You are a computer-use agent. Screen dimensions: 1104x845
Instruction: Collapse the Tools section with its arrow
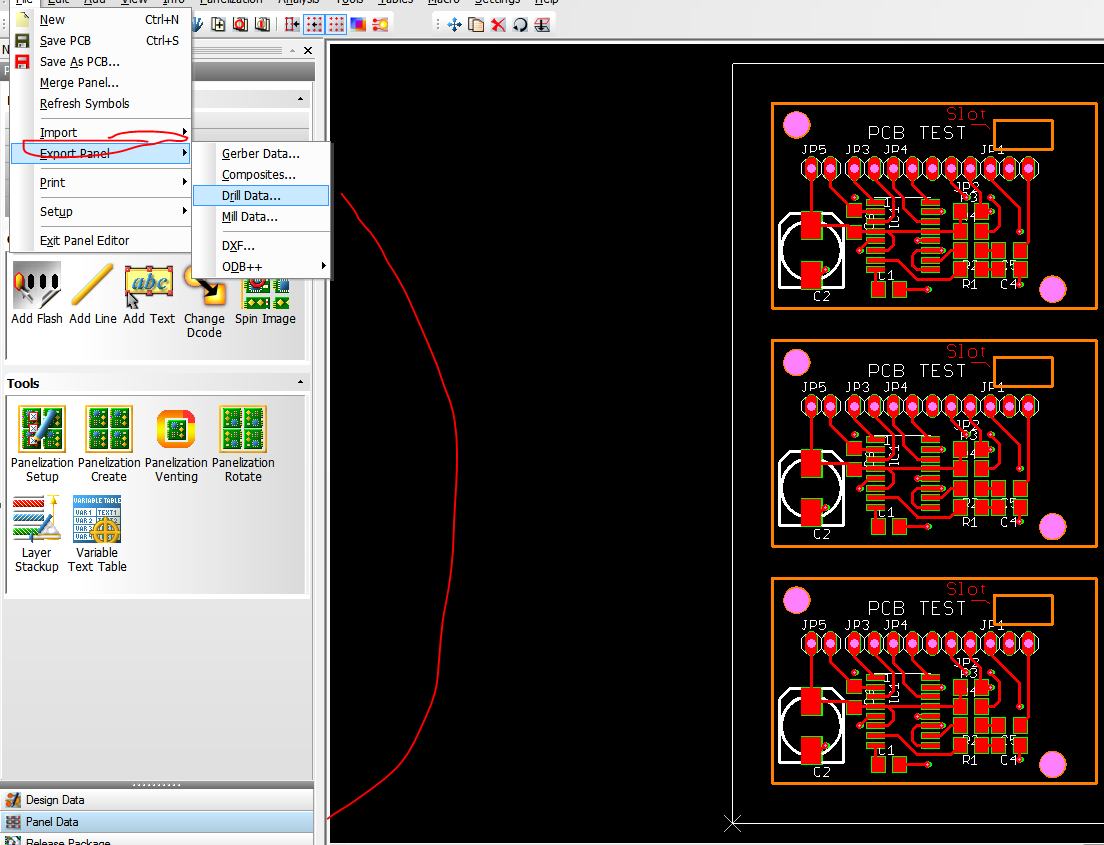tap(301, 382)
